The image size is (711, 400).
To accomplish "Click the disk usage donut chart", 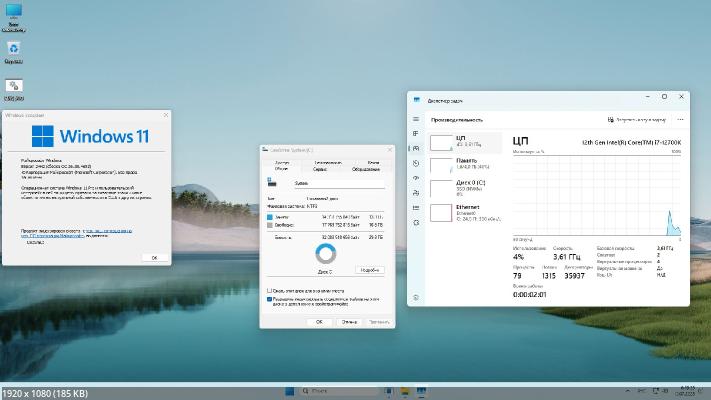I will pyautogui.click(x=326, y=254).
